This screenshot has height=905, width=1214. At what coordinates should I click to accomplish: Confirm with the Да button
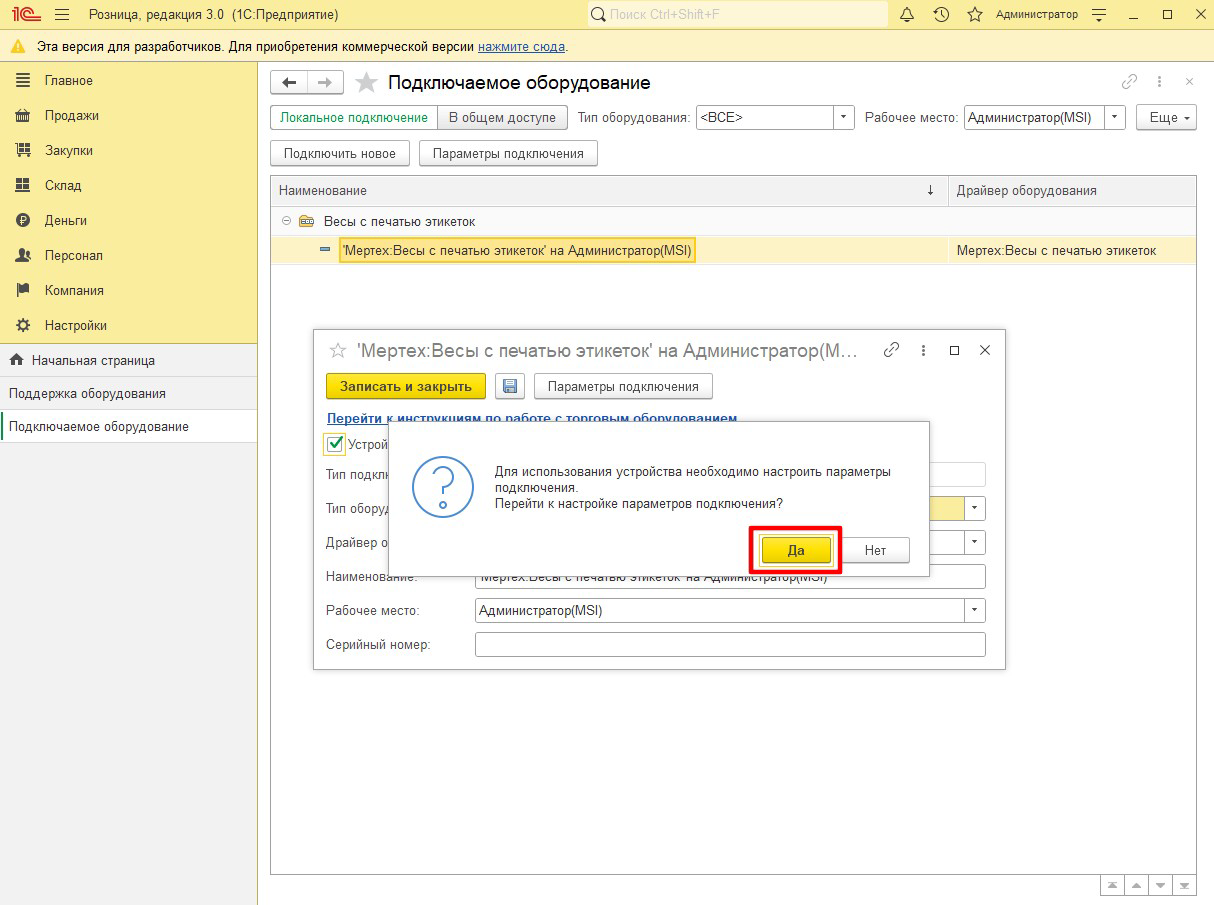[796, 551]
